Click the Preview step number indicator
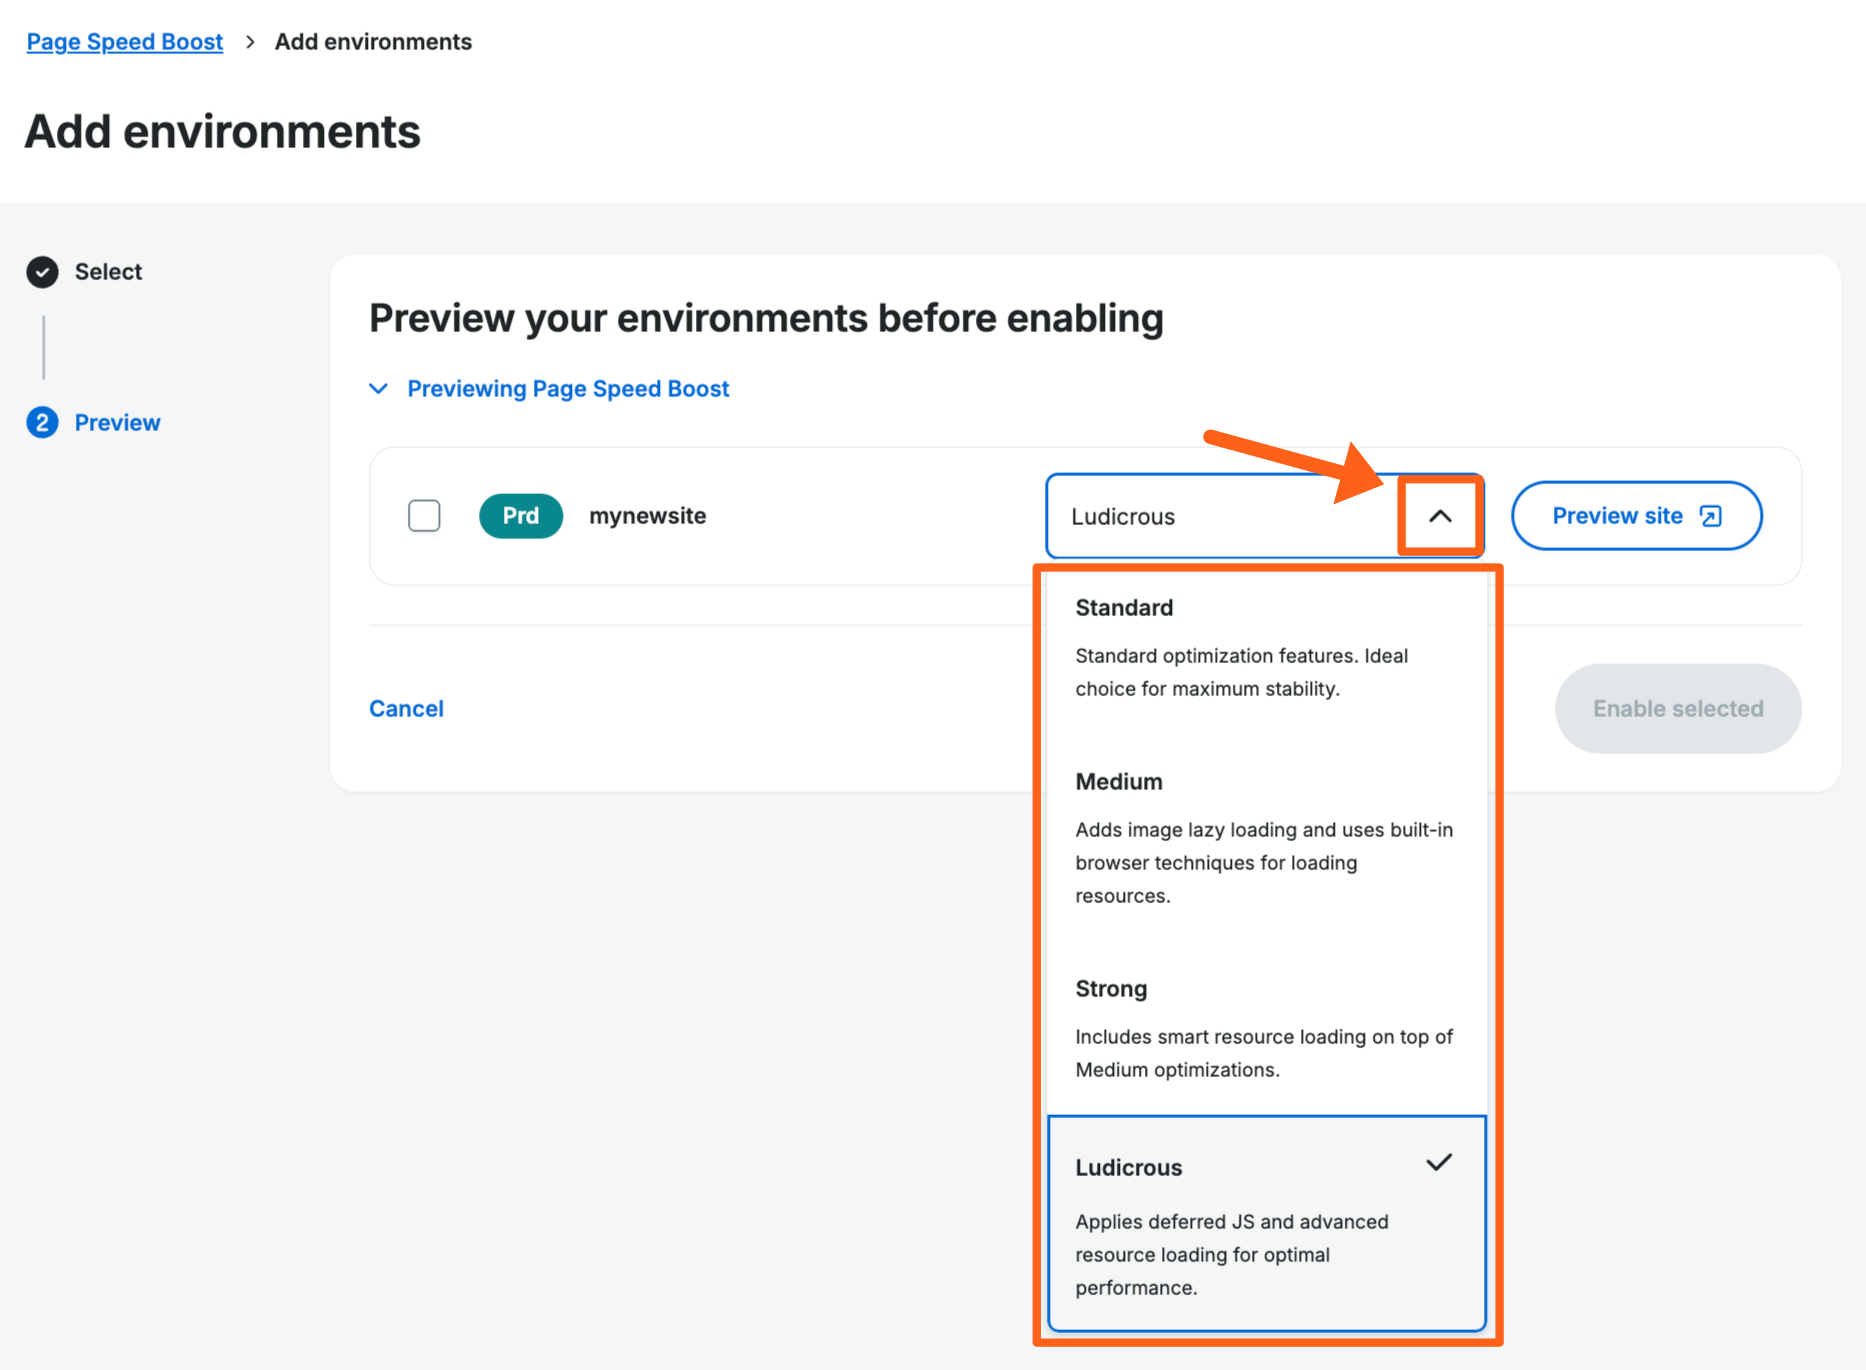1866x1370 pixels. pos(43,422)
